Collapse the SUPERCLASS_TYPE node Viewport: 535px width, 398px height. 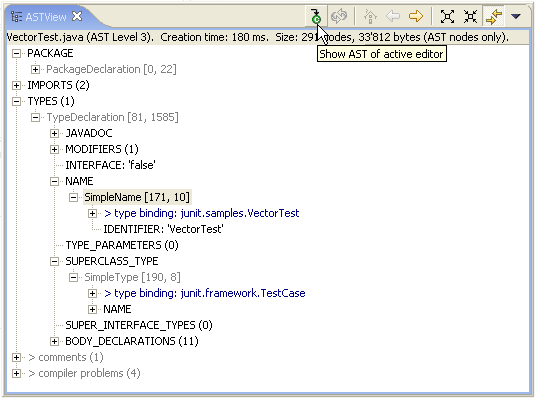[54, 261]
